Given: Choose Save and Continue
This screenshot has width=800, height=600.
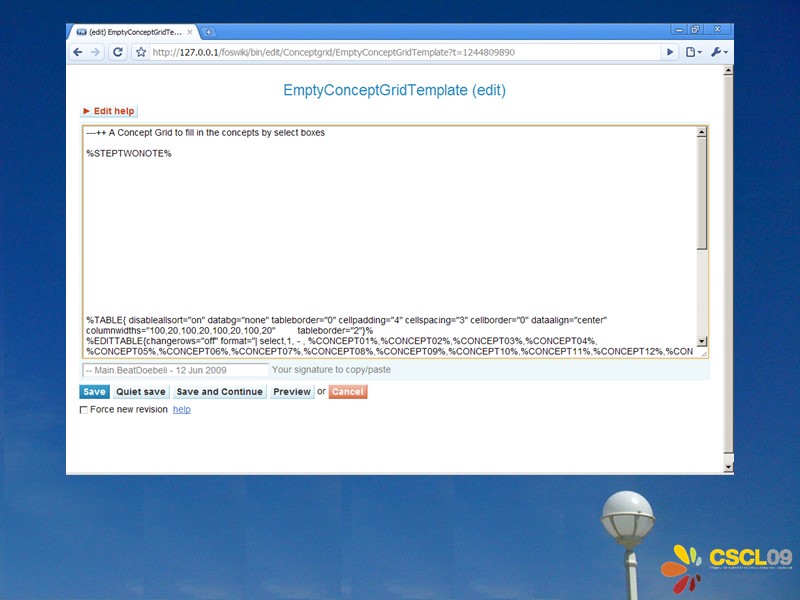Looking at the screenshot, I should click(x=219, y=391).
